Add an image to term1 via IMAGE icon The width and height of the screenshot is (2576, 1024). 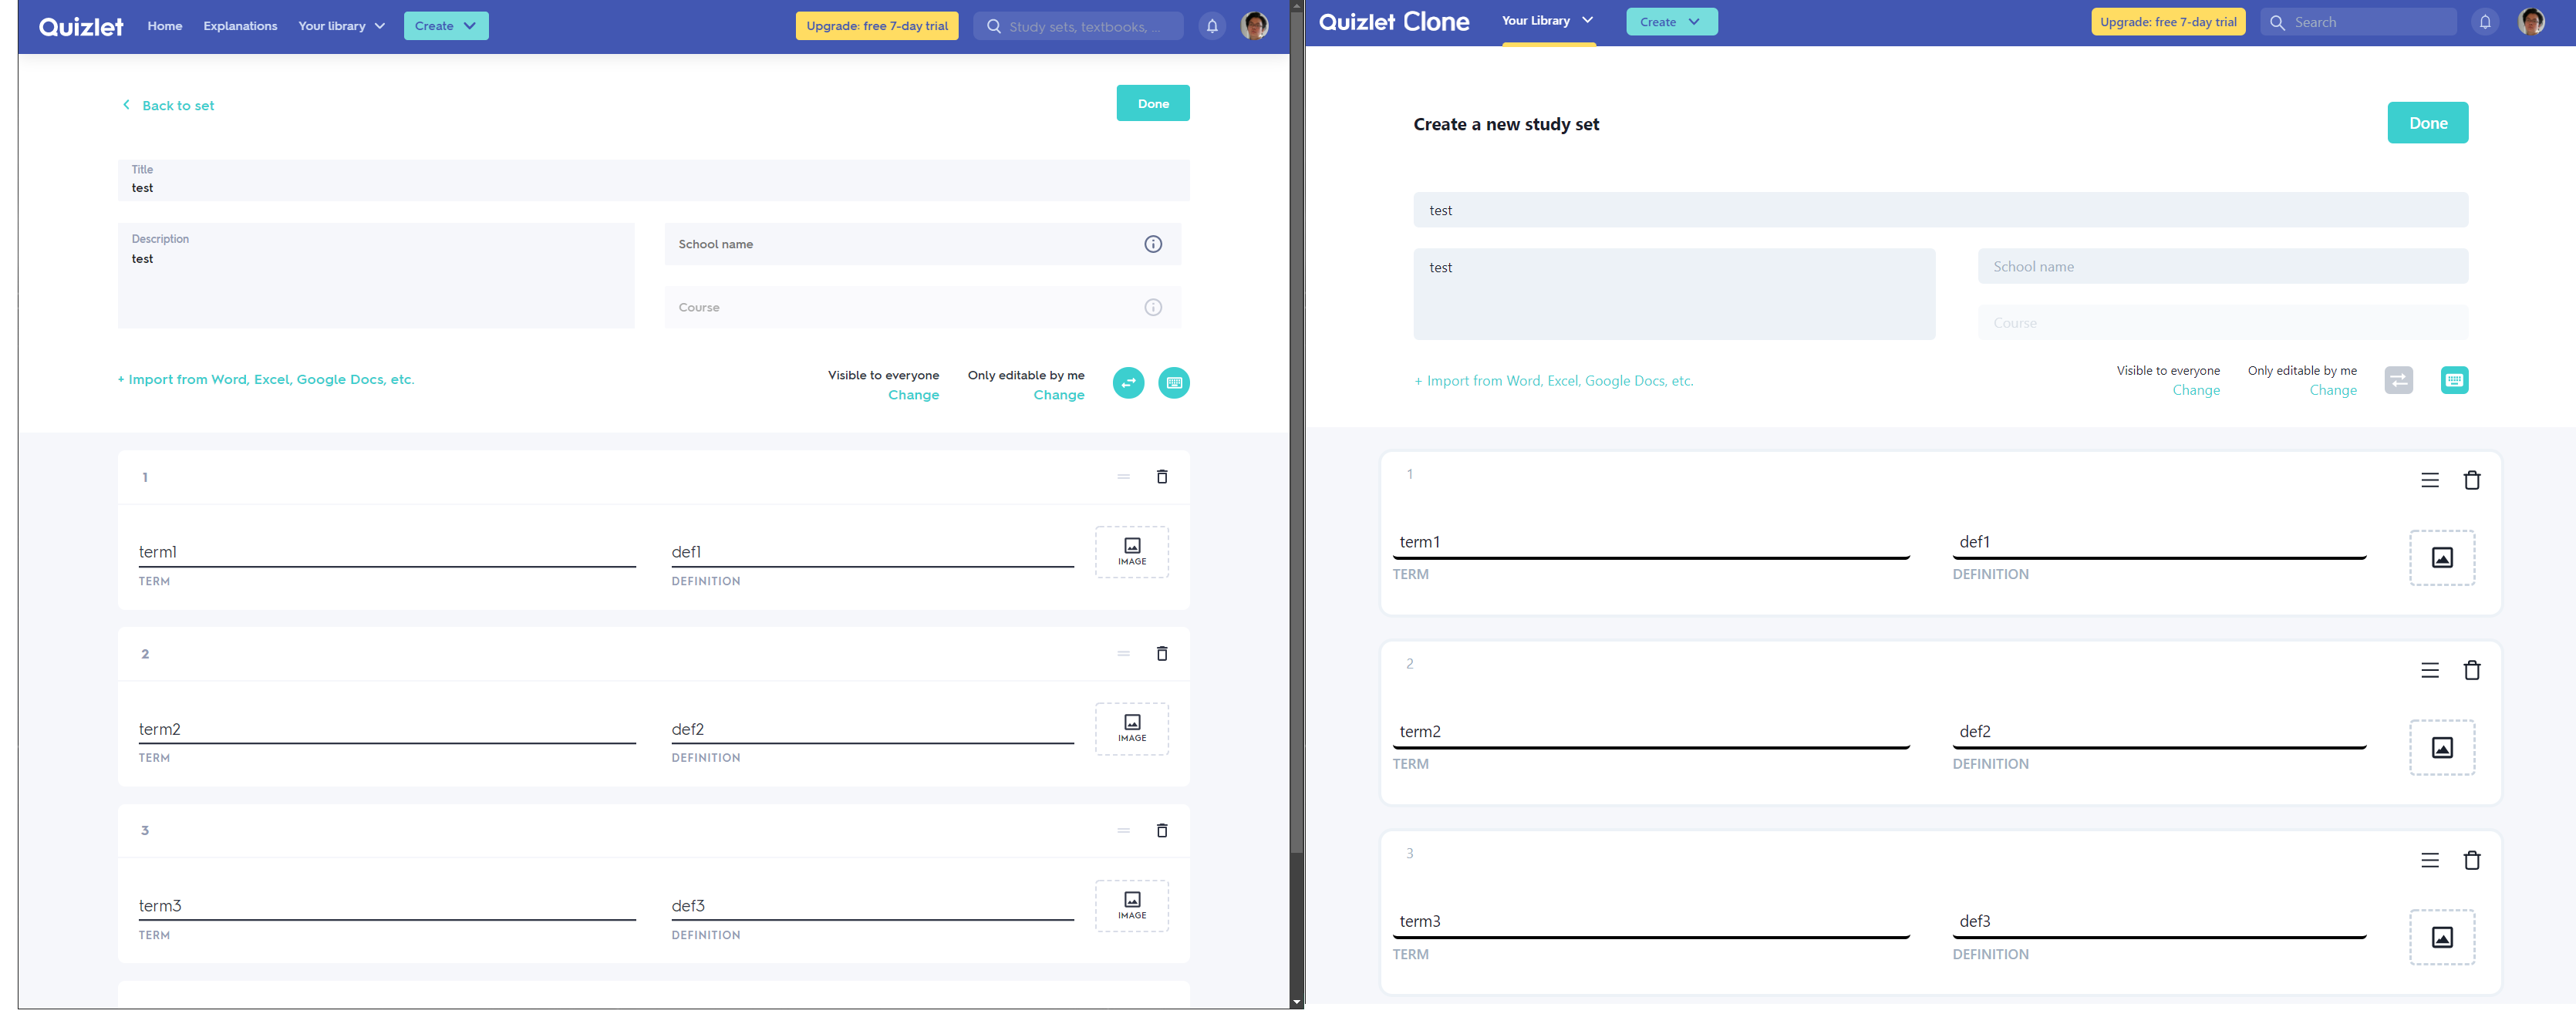tap(1131, 551)
